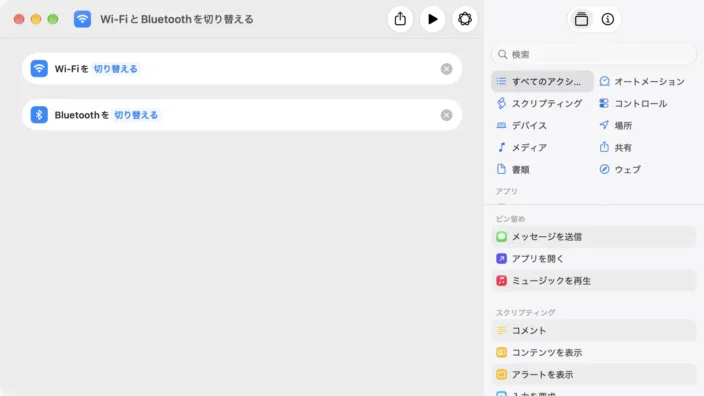Add the メッセージを送信 action
704x396 pixels.
(594, 237)
